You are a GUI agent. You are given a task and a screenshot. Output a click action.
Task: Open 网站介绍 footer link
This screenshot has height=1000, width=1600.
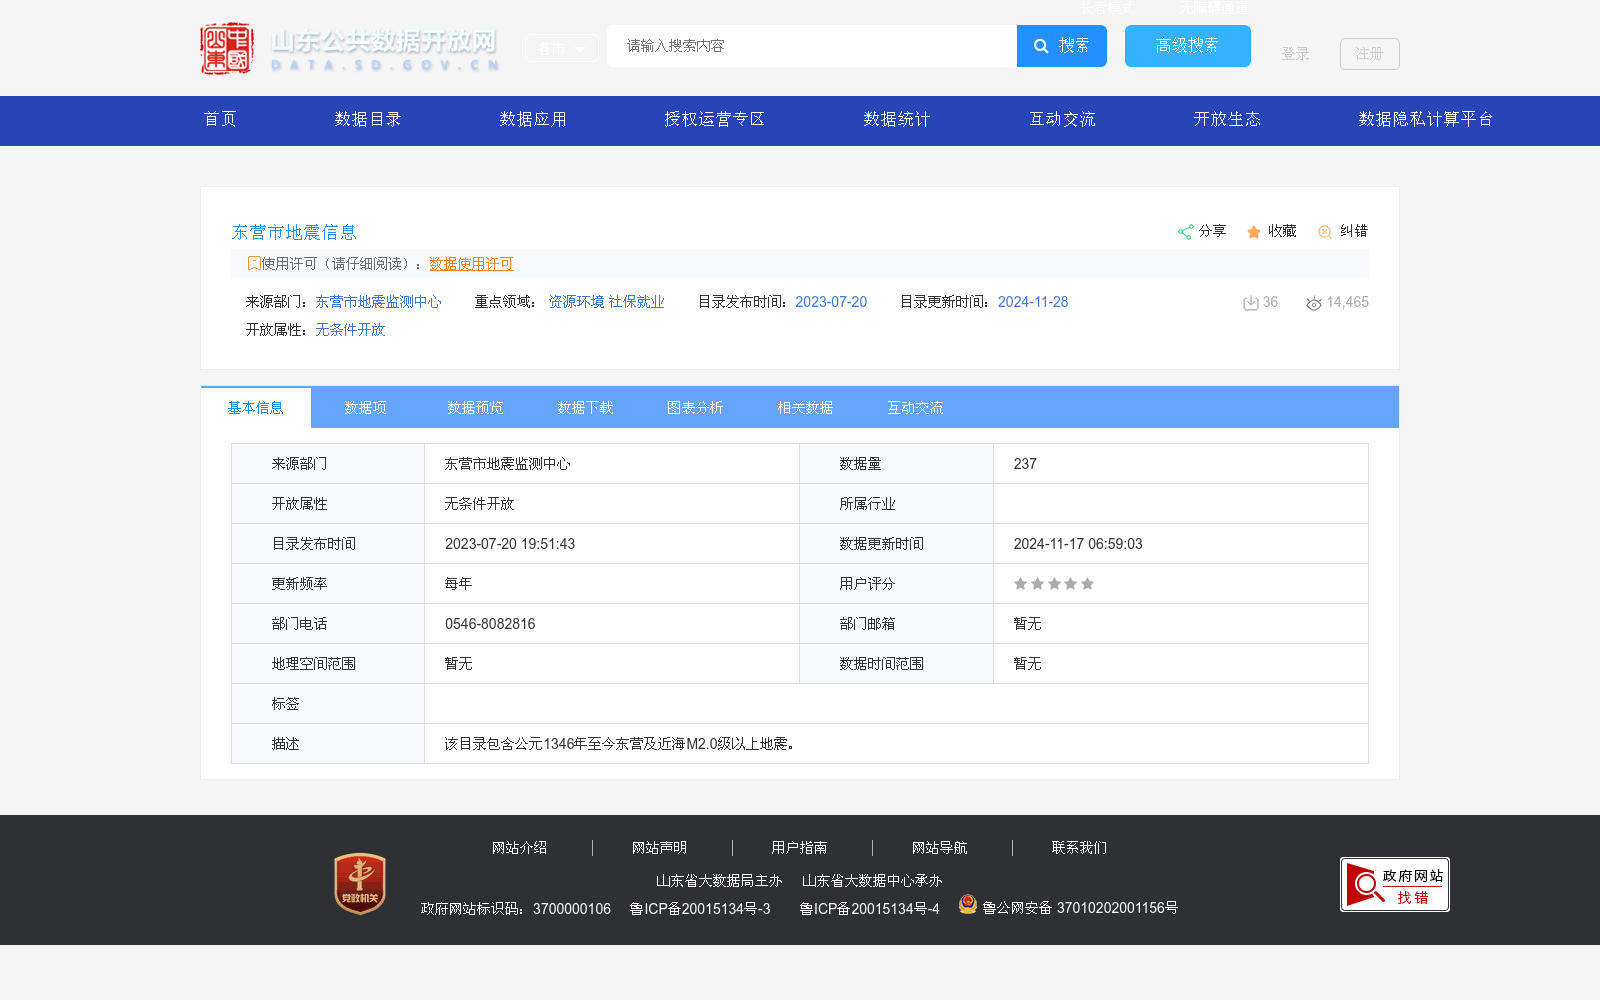point(519,848)
